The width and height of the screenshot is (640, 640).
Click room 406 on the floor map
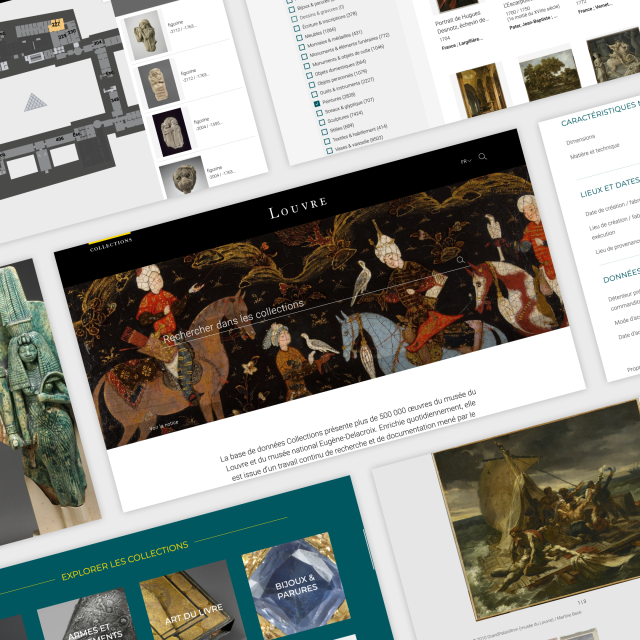60,139
